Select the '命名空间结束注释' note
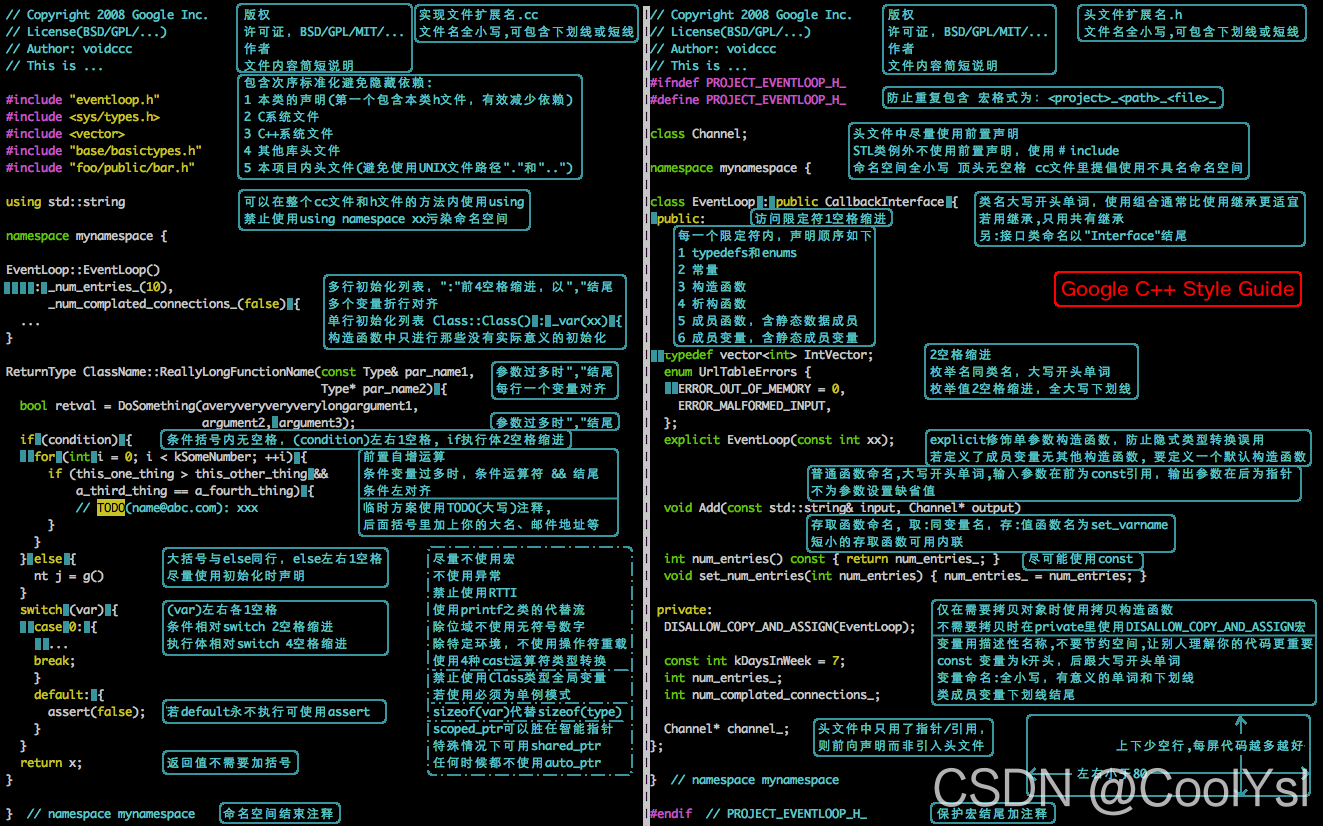 [280, 814]
